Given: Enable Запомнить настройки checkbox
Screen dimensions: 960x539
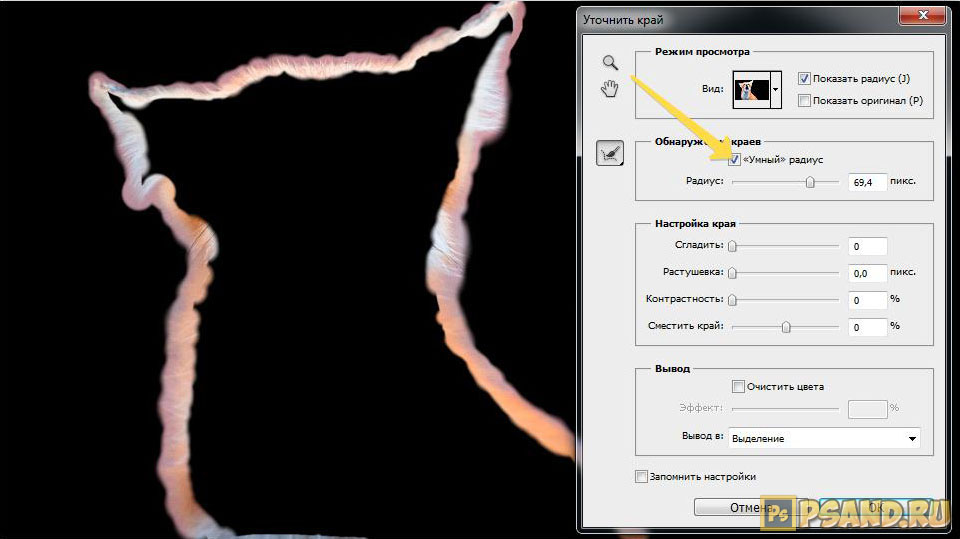Looking at the screenshot, I should (641, 476).
